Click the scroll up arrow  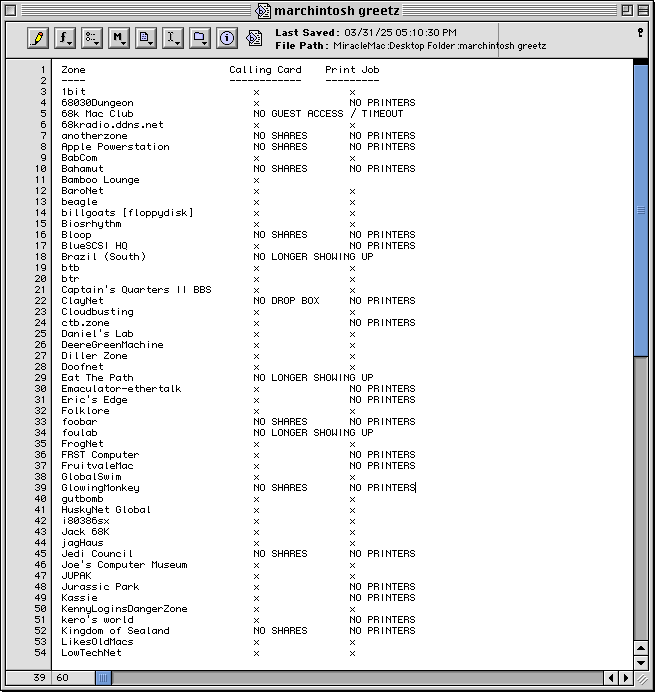tap(640, 648)
